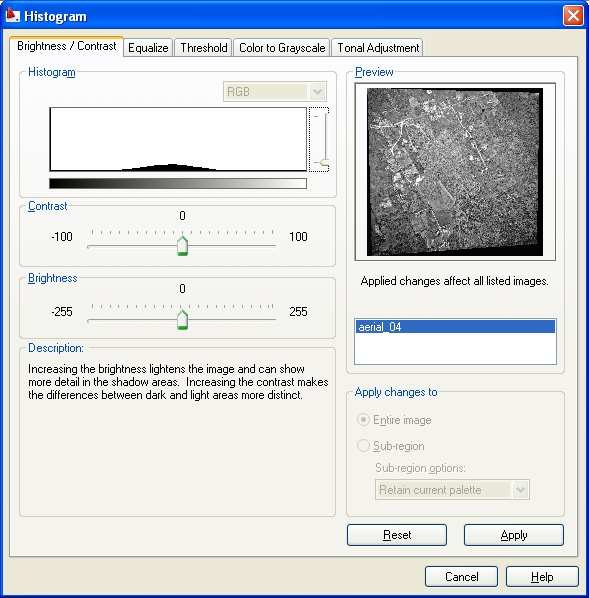This screenshot has height=598, width=589.
Task: Click the Contrast slider thumb
Action: [x=182, y=245]
